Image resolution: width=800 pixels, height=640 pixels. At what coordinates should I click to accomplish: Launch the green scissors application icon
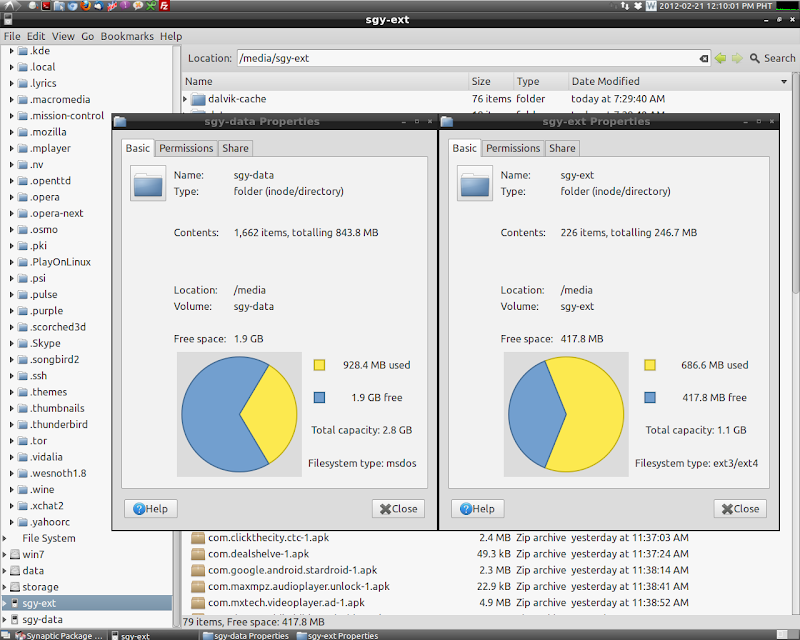[151, 6]
